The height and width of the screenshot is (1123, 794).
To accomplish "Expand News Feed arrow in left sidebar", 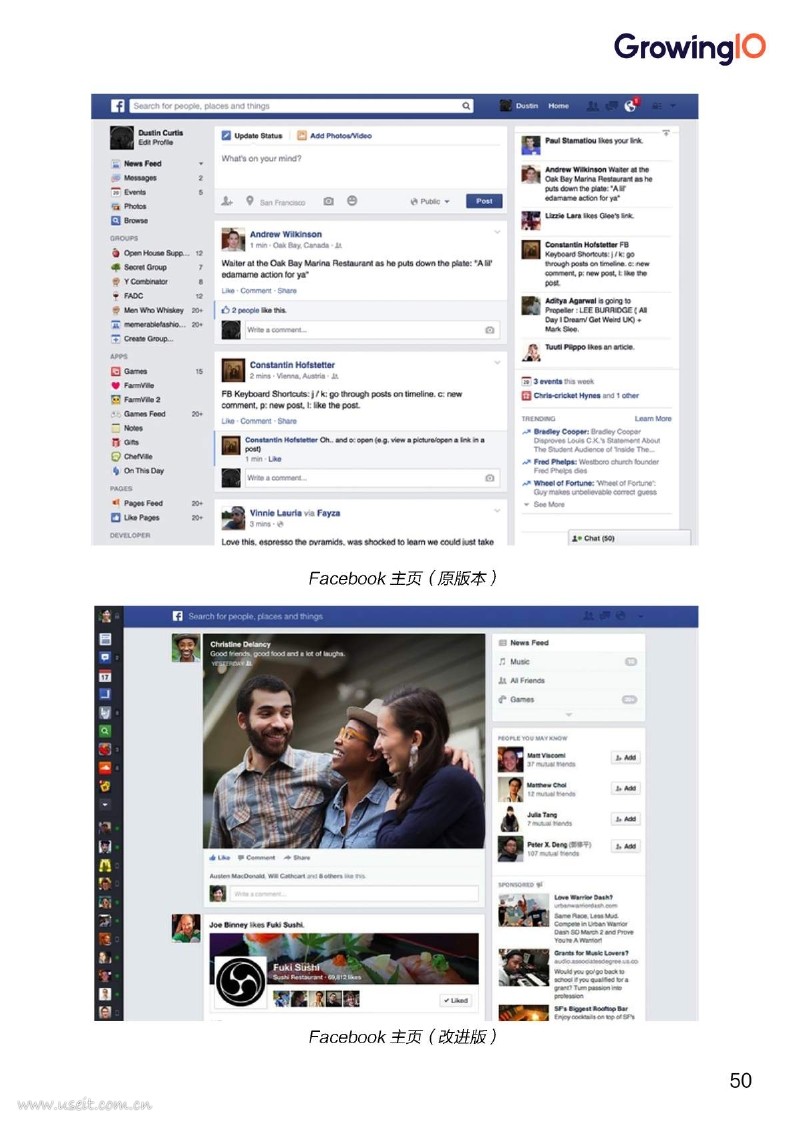I will (x=200, y=163).
